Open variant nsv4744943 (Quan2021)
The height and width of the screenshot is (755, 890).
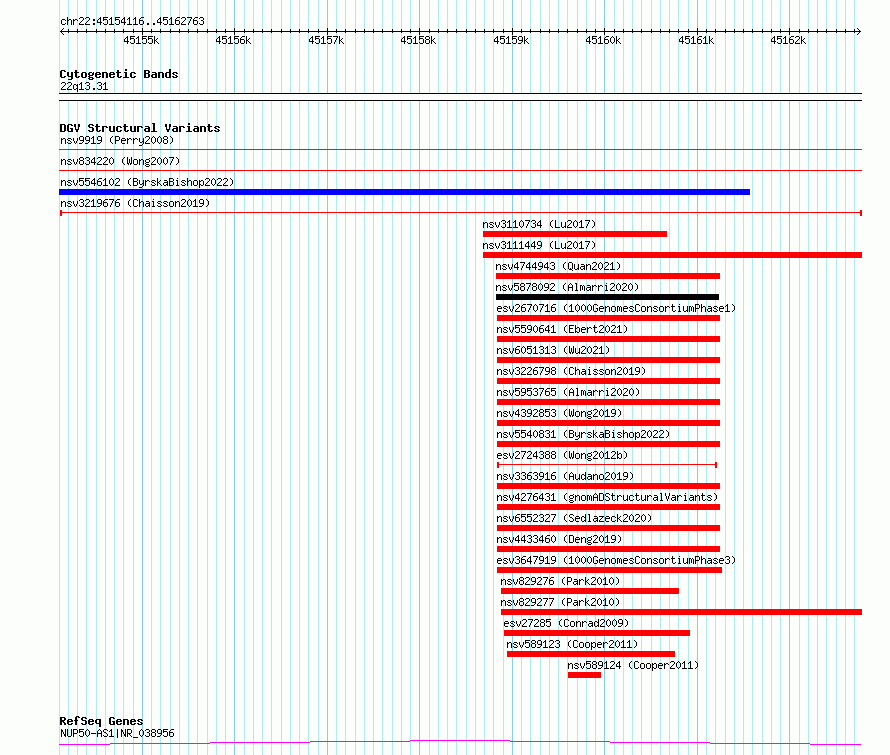558,266
